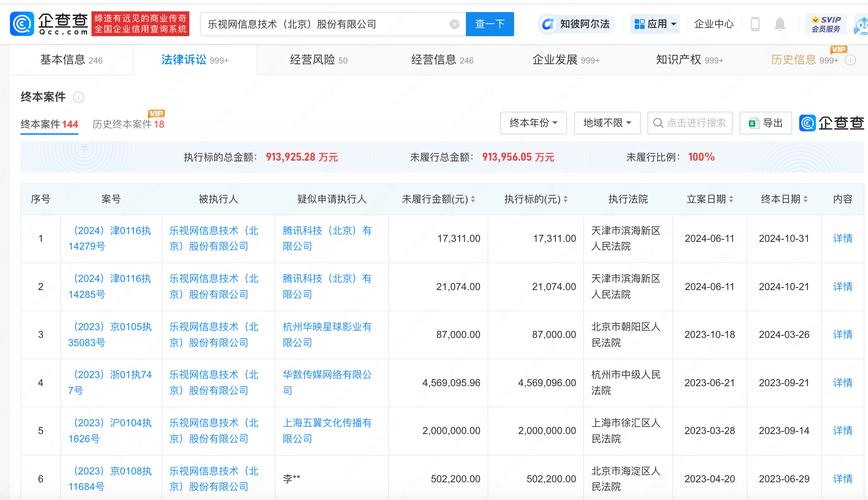Image resolution: width=868 pixels, height=500 pixels.
Task: Open the 知彼阿尔法 assistant
Action: (576, 24)
